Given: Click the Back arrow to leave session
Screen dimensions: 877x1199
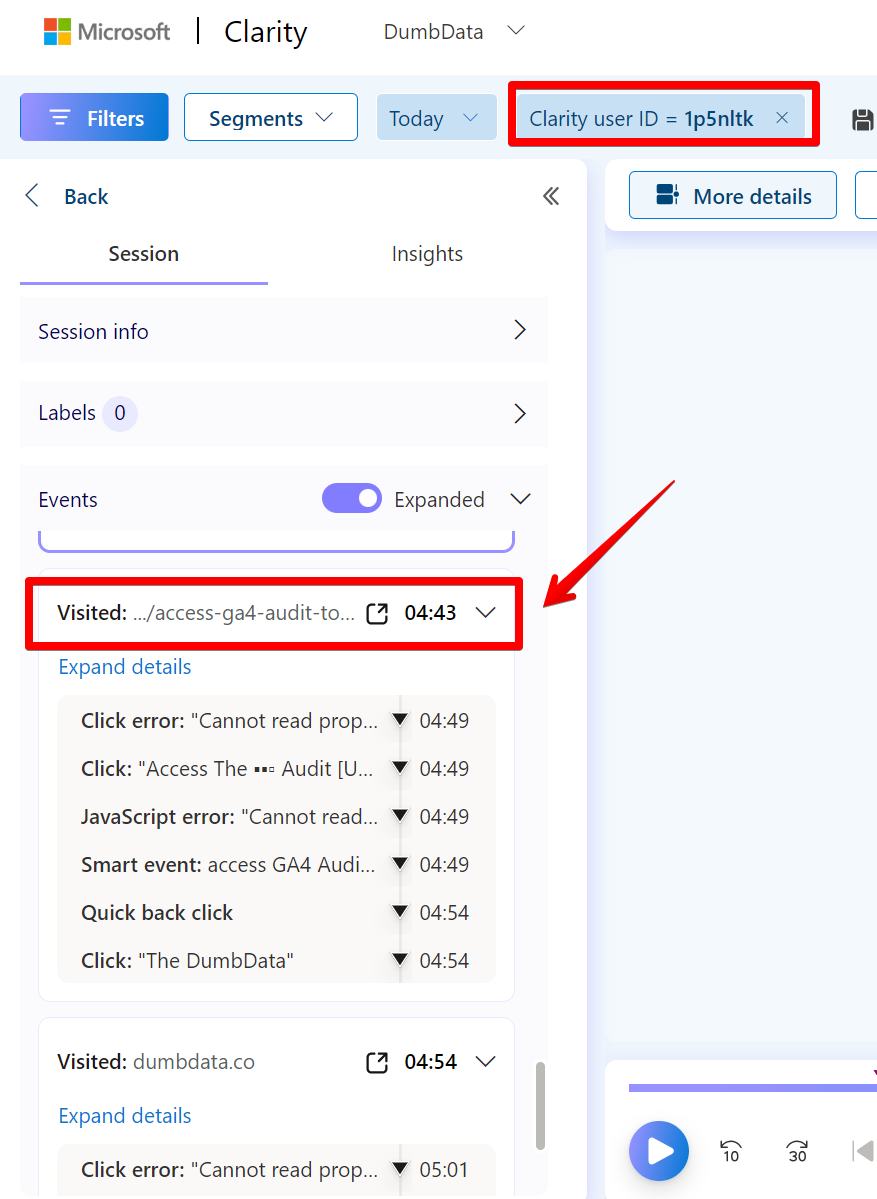Looking at the screenshot, I should (31, 196).
